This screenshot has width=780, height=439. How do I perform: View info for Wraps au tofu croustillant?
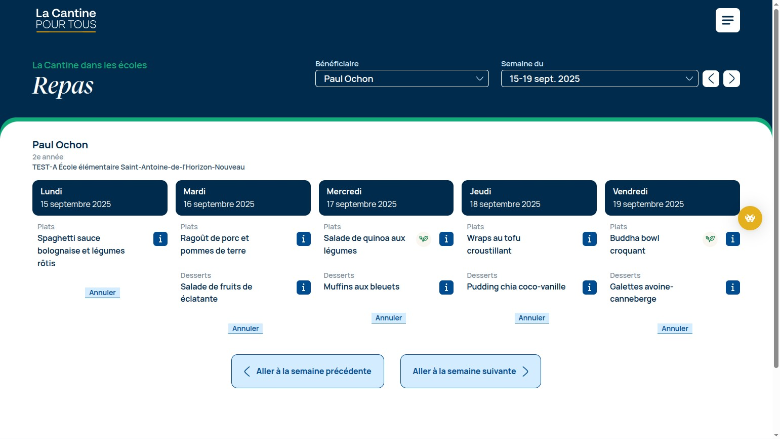(x=589, y=239)
